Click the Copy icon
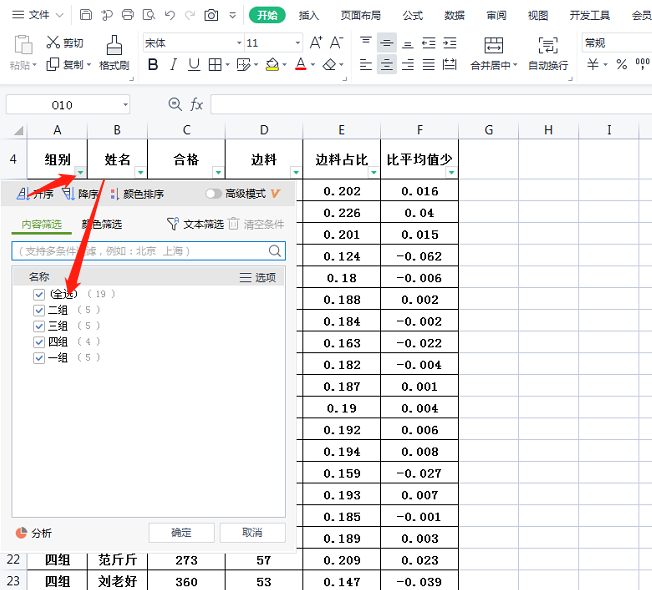The height and width of the screenshot is (590, 652). (52, 64)
